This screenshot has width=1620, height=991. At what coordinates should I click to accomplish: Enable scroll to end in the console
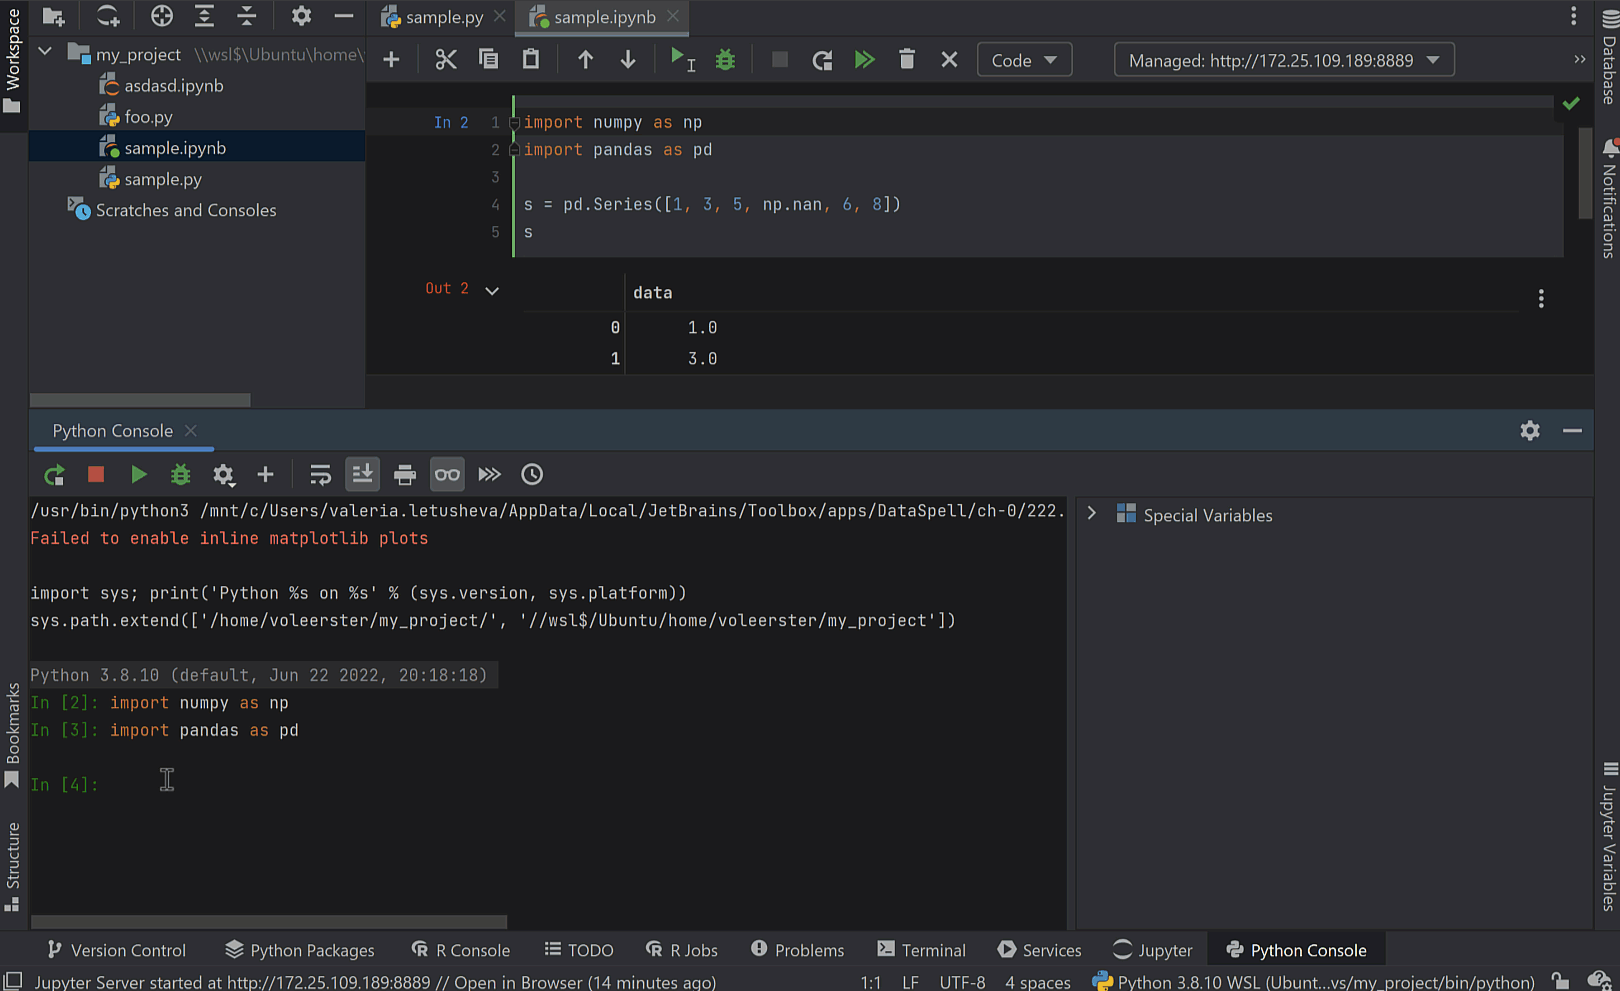click(x=362, y=474)
